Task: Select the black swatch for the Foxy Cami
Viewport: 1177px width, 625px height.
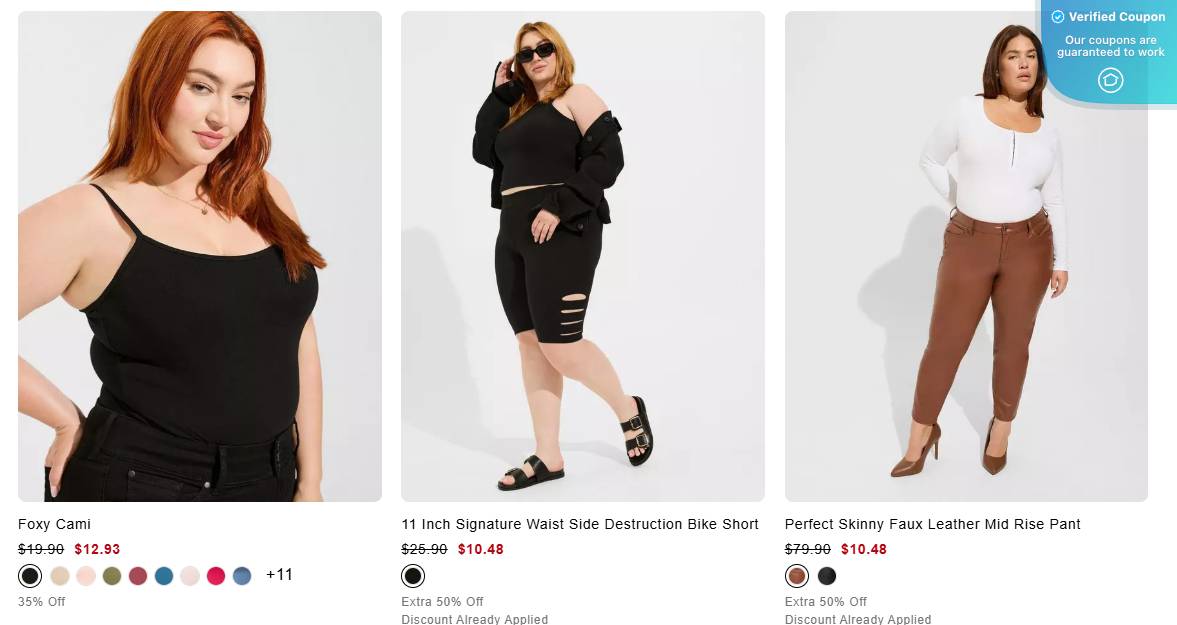Action: click(x=30, y=576)
